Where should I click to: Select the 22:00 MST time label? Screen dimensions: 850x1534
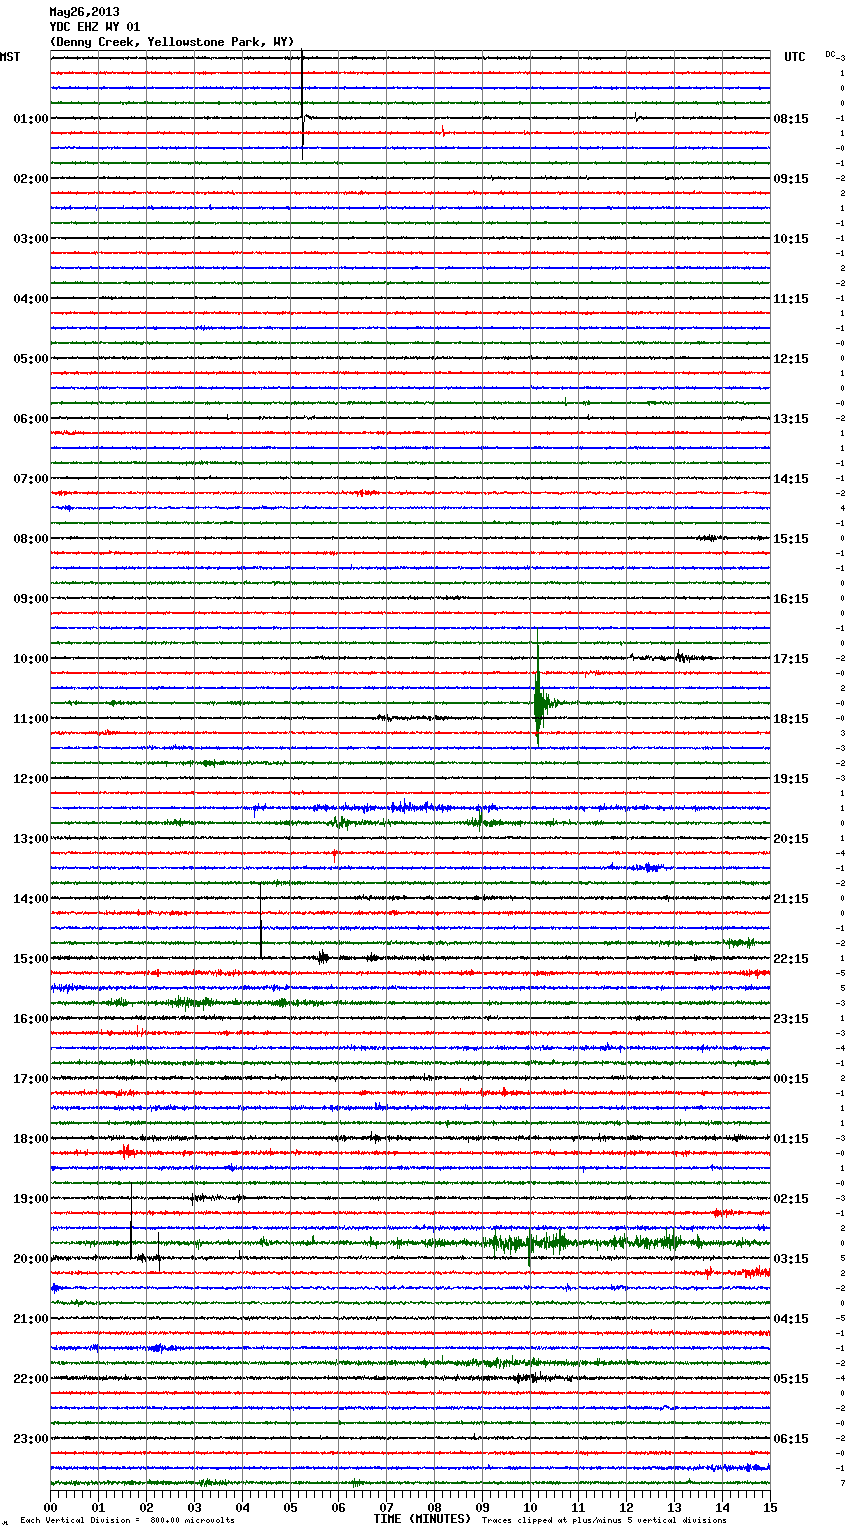(30, 1379)
